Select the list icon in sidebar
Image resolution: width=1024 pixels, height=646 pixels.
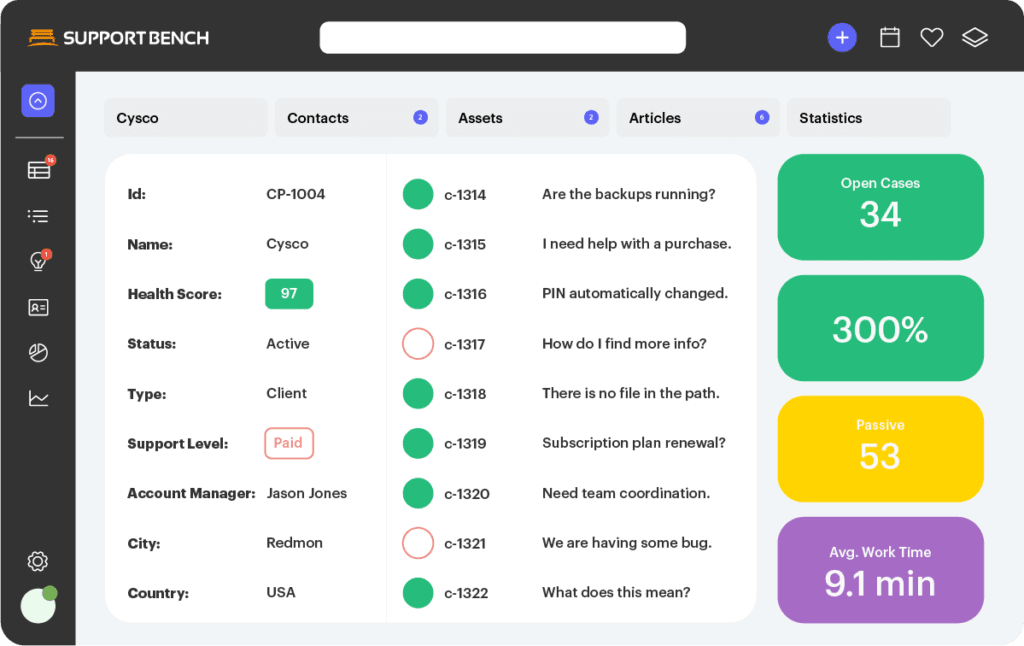[x=38, y=216]
